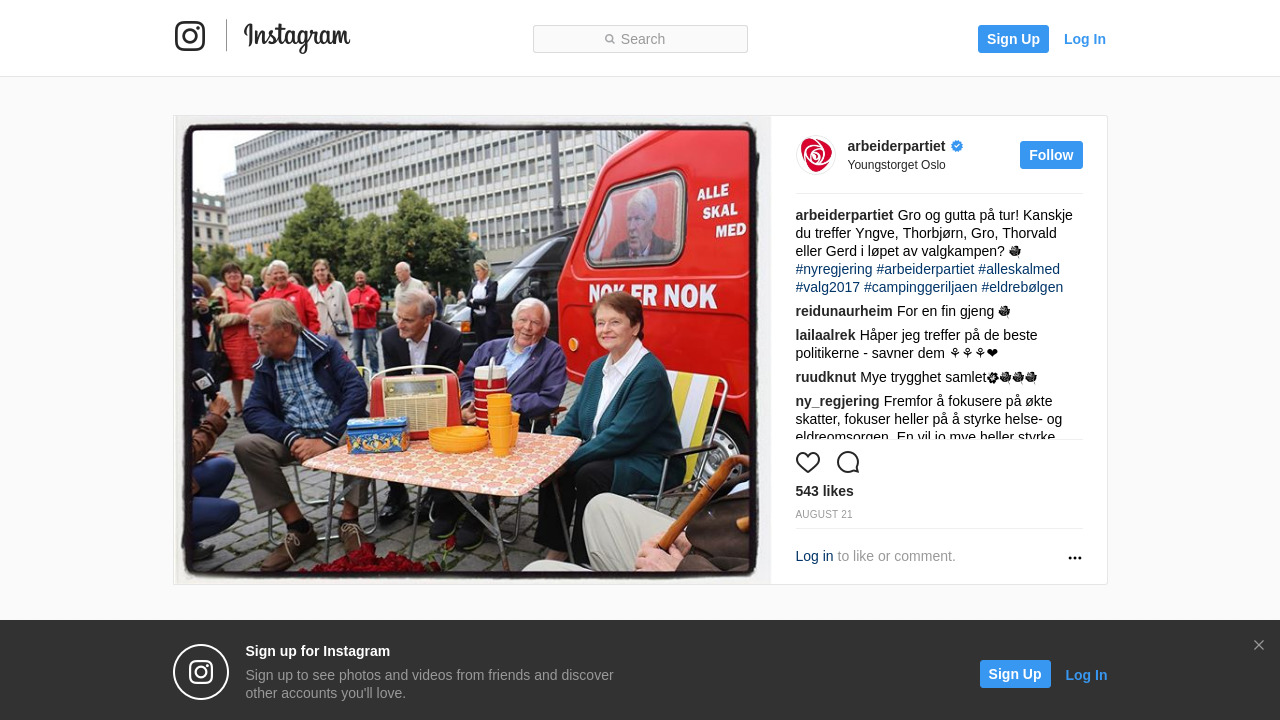The image size is (1280, 720).
Task: Open the comment bubble icon
Action: [x=848, y=462]
